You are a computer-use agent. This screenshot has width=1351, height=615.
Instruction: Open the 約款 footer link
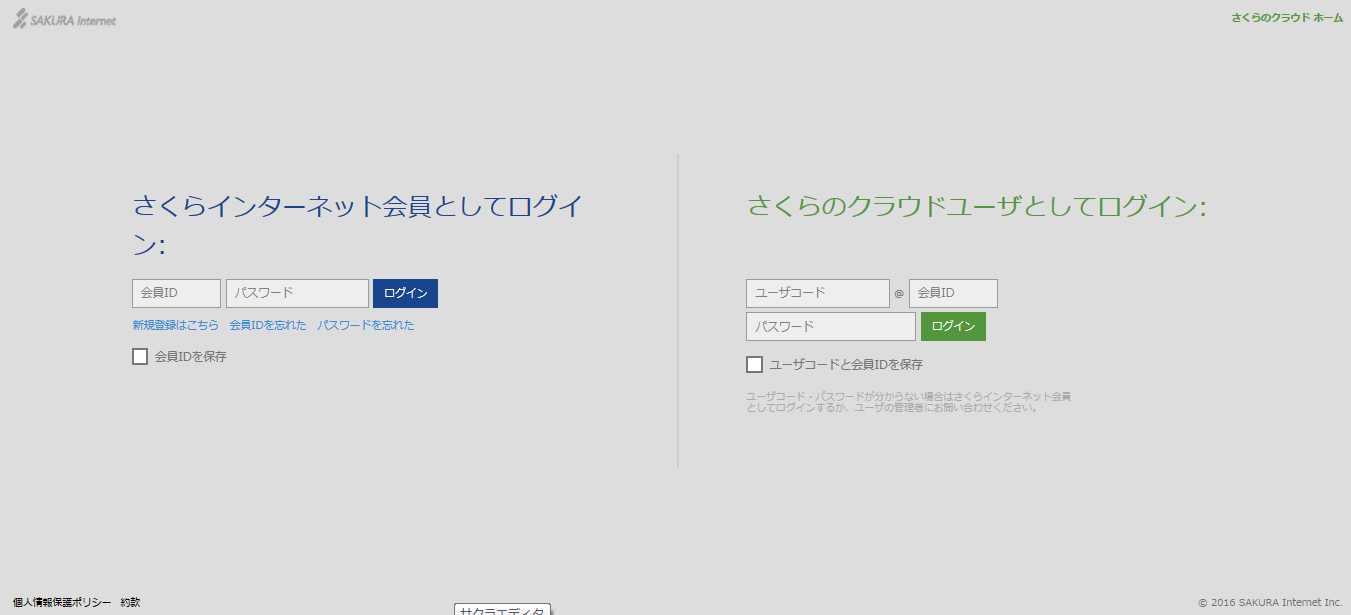click(x=130, y=602)
